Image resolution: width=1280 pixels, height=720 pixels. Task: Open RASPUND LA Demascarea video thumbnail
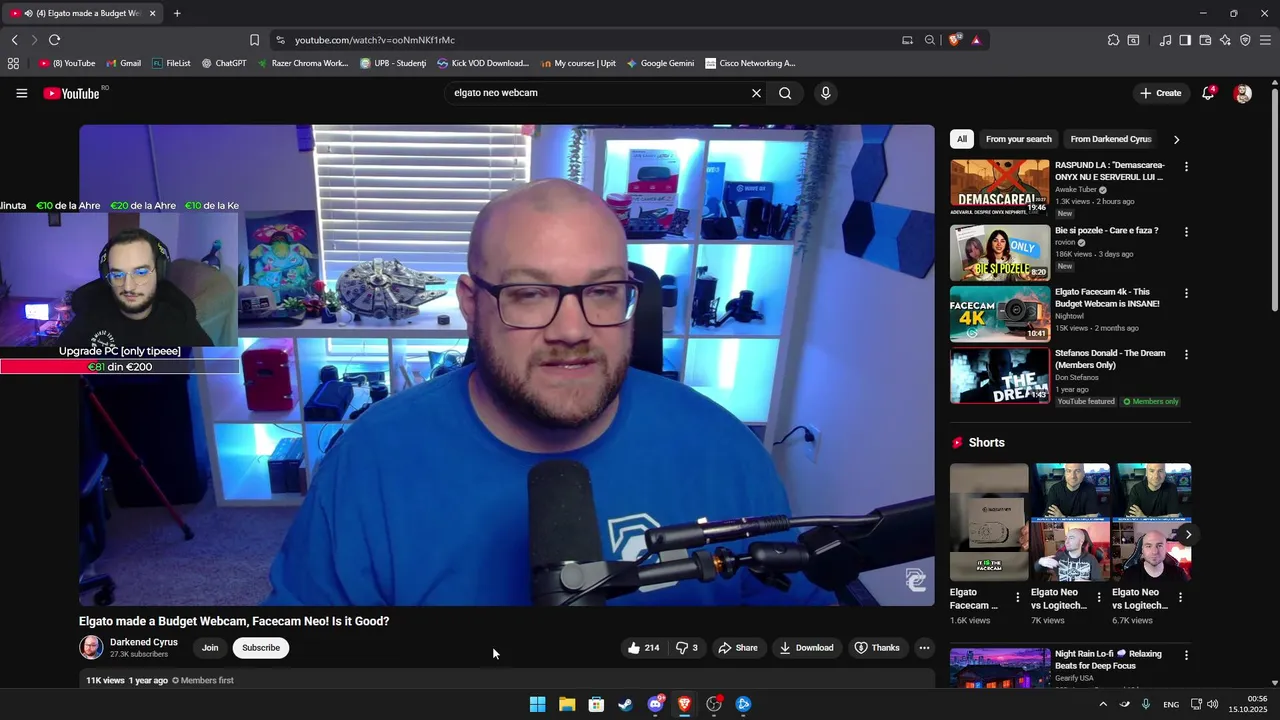click(1000, 187)
